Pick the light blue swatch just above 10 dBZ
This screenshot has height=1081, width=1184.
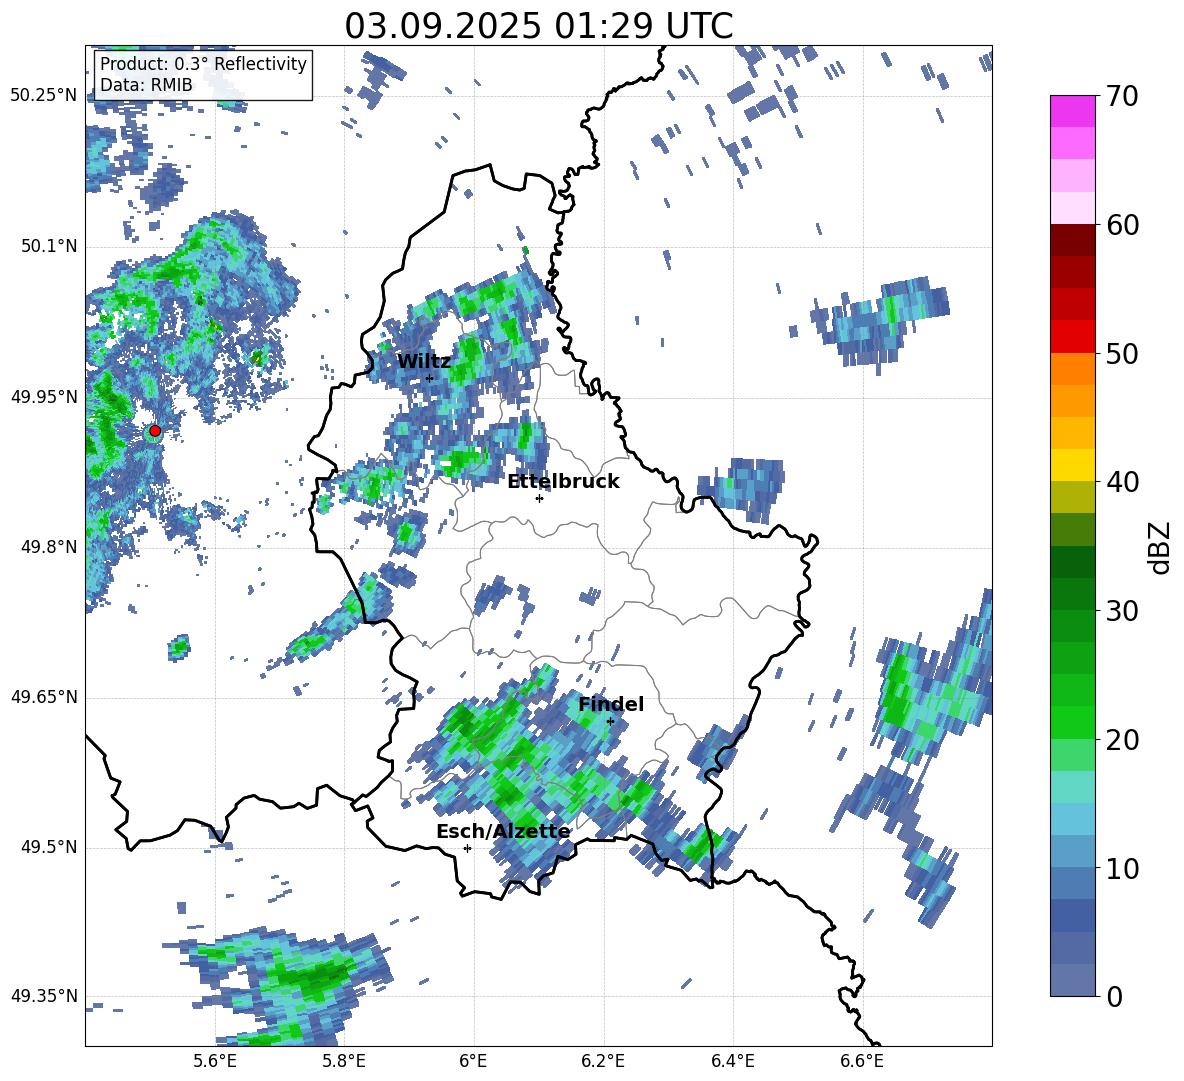pyautogui.click(x=1073, y=852)
